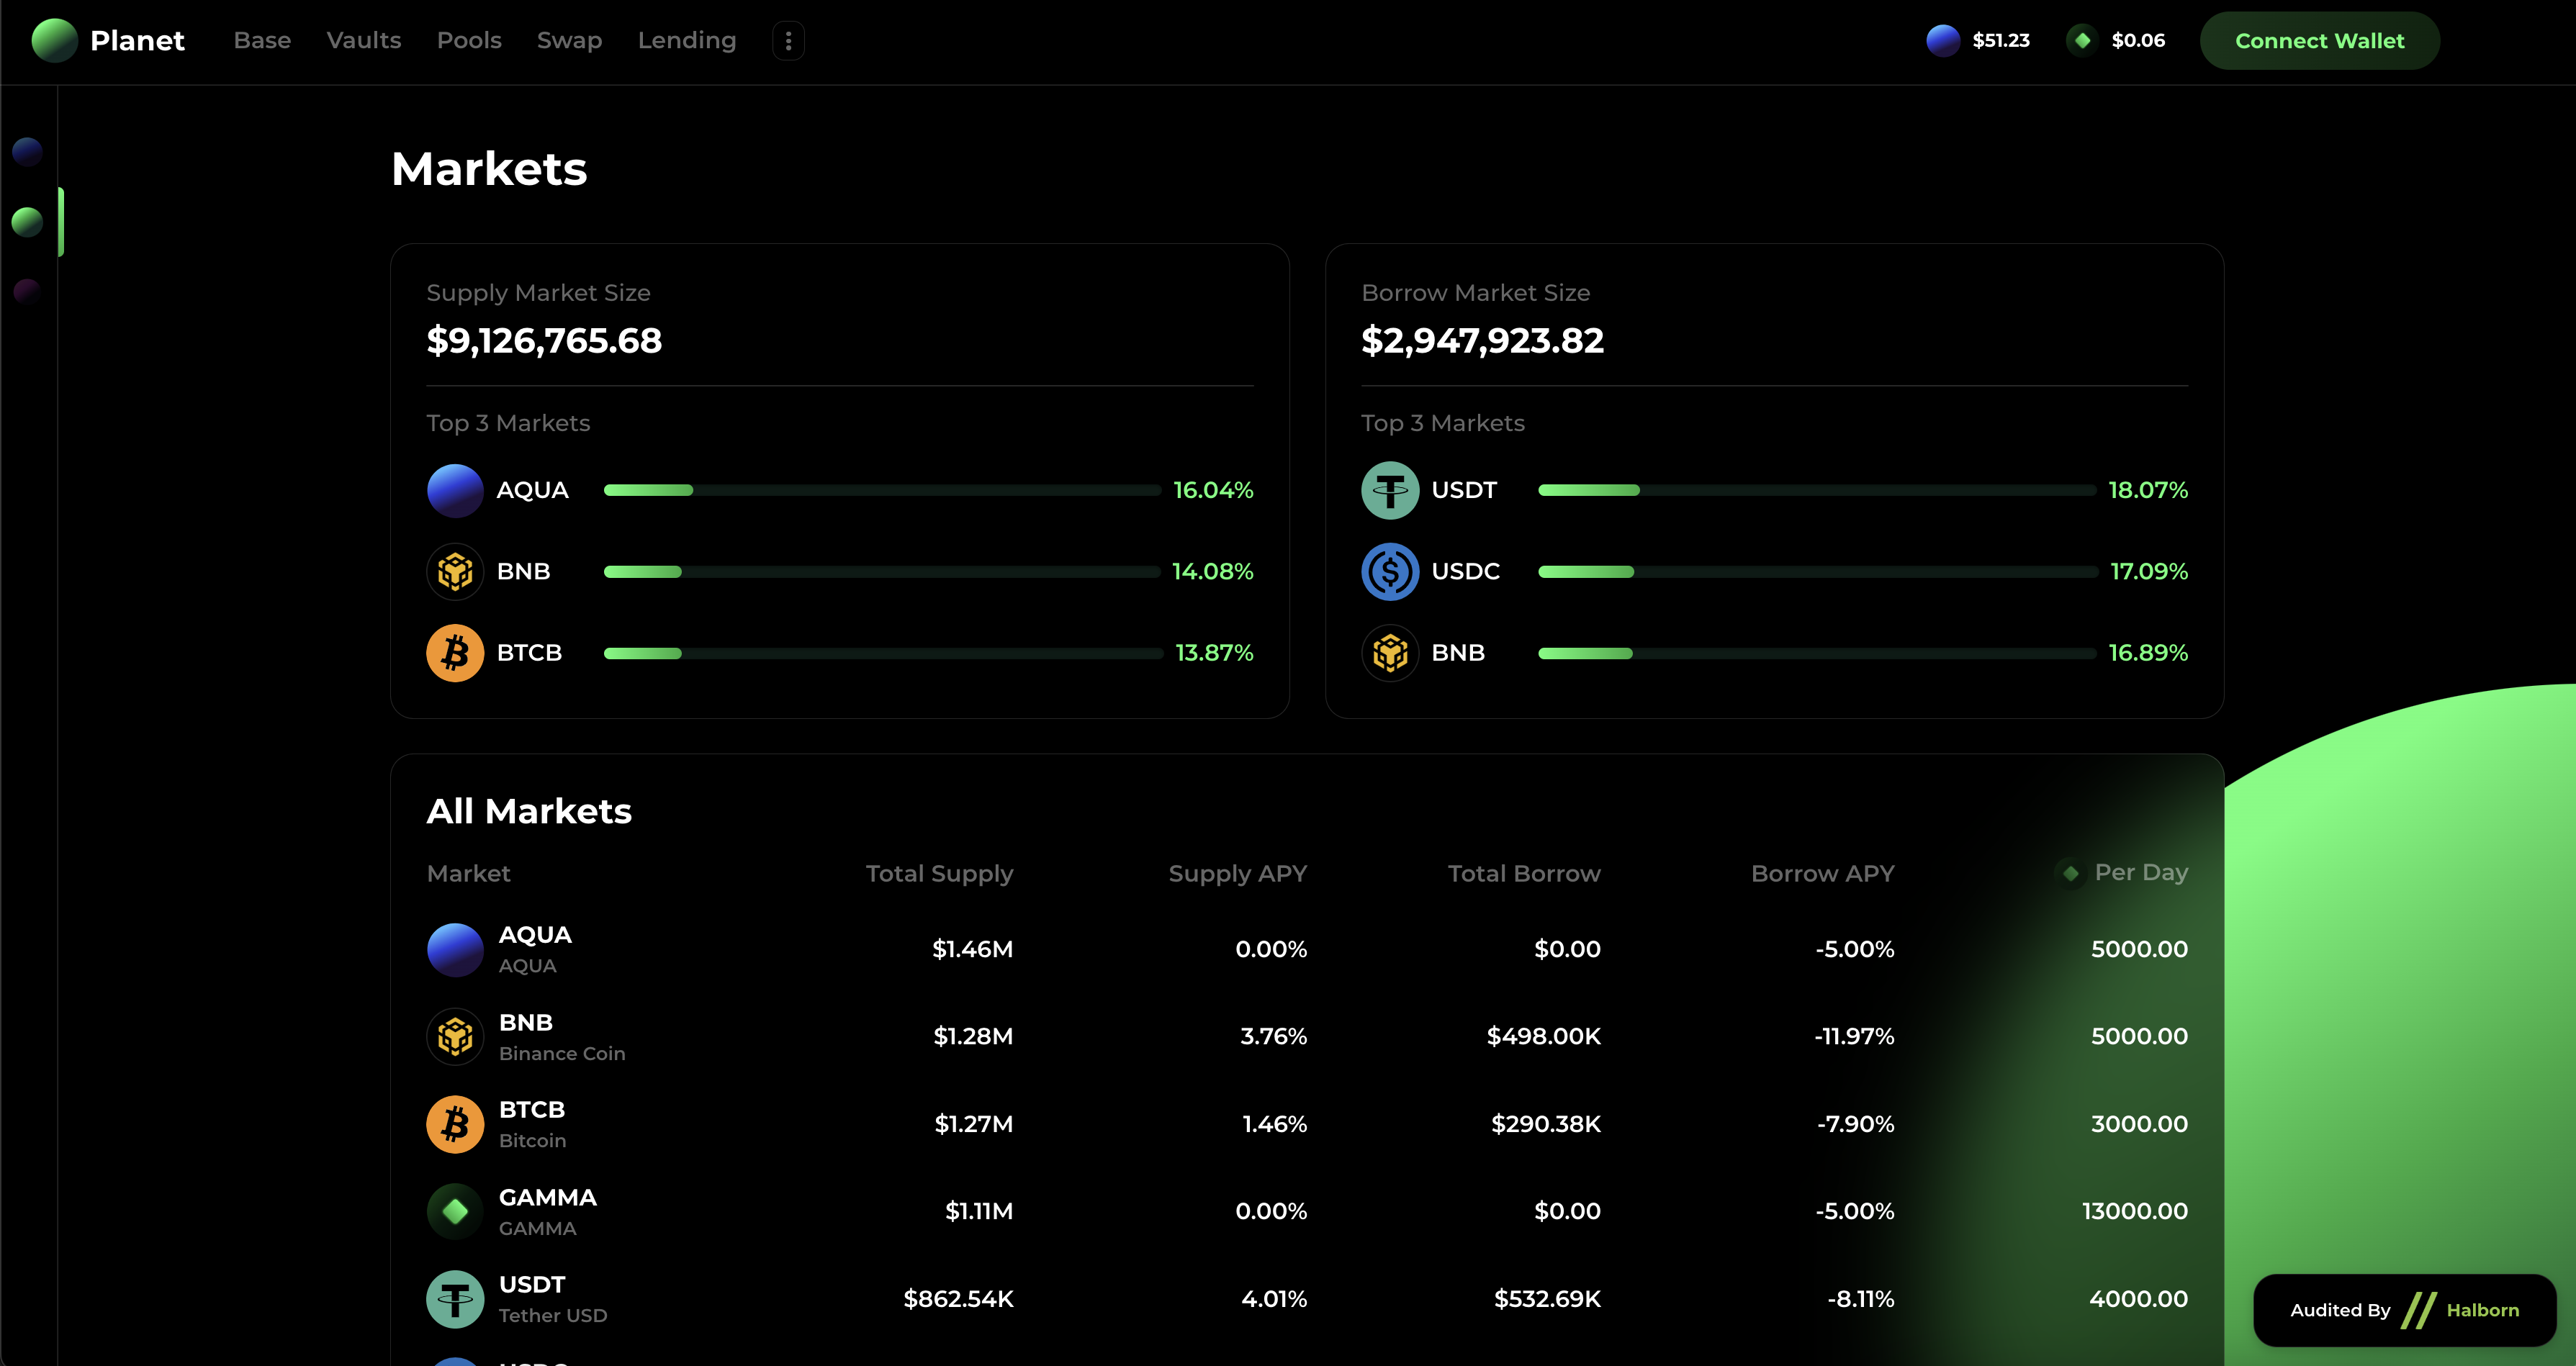The width and height of the screenshot is (2576, 1366).
Task: Open the Vaults navigation tab
Action: click(x=363, y=41)
